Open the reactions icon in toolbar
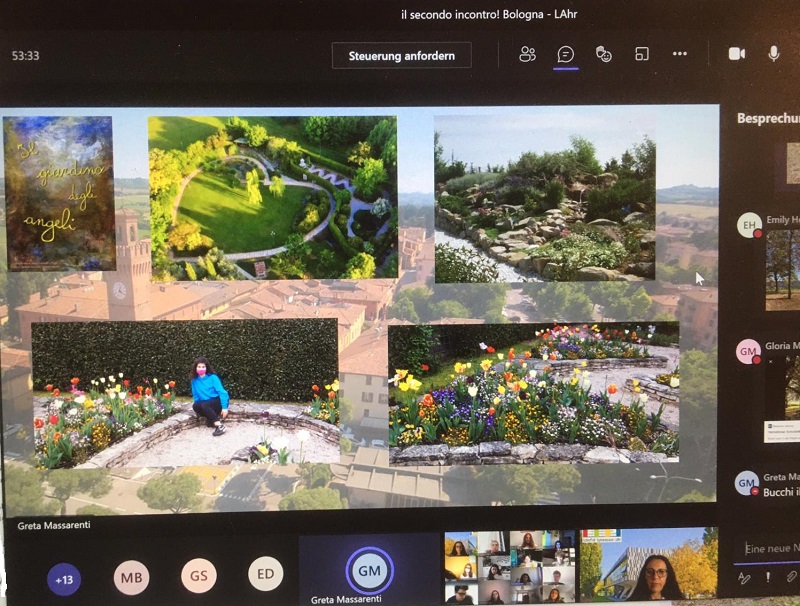 click(604, 54)
